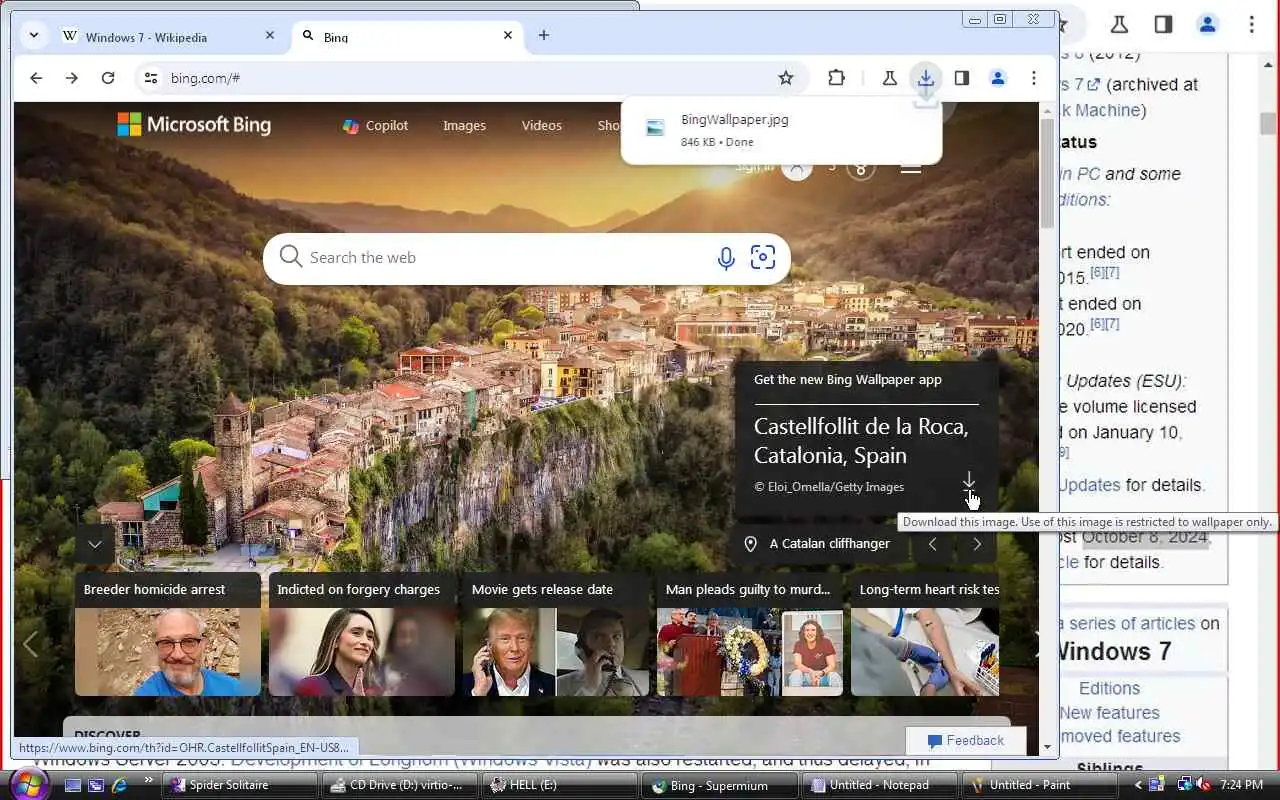Click New features link in Wikipedia sidebar

click(1109, 713)
